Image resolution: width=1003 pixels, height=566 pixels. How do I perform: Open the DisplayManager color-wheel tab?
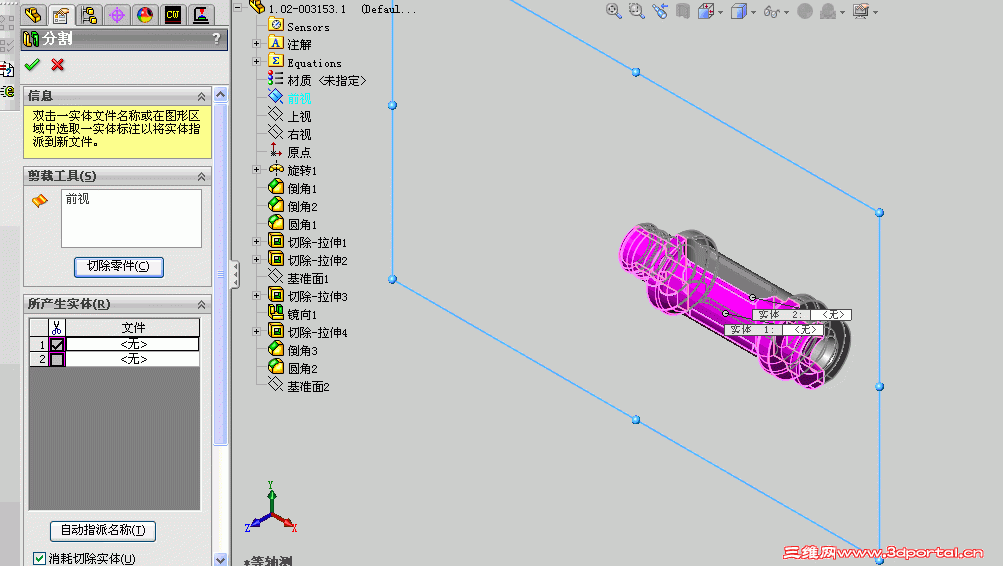pos(145,14)
